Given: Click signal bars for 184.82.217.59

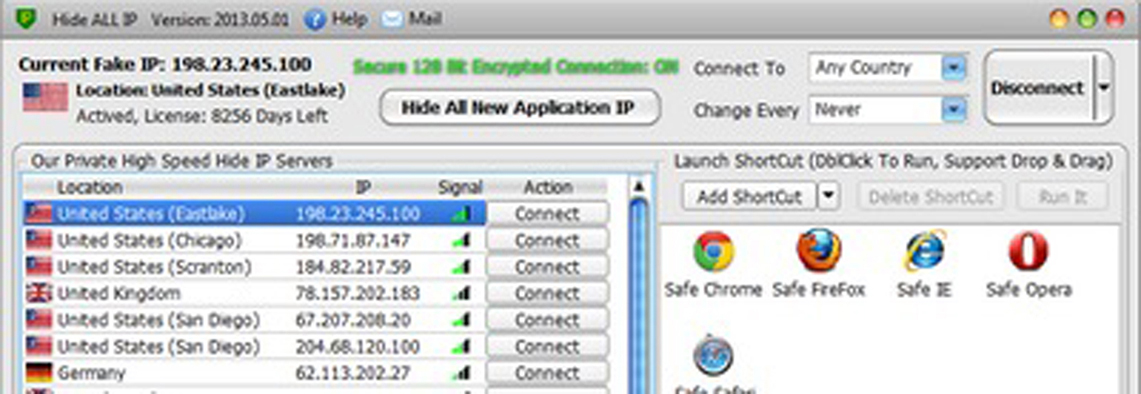Looking at the screenshot, I should (461, 267).
